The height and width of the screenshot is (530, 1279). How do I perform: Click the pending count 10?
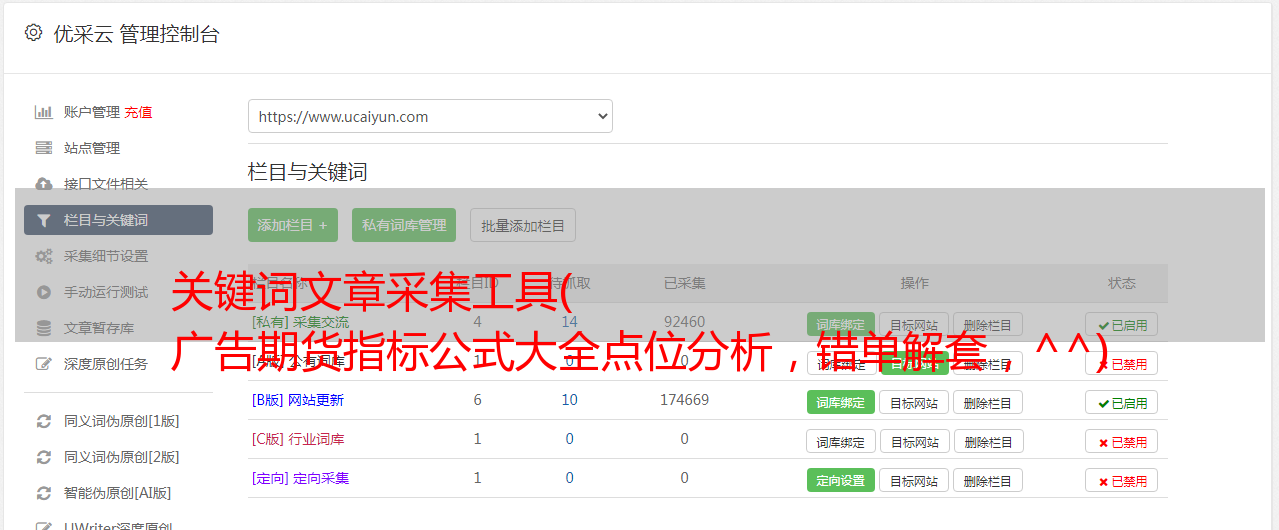coord(570,400)
